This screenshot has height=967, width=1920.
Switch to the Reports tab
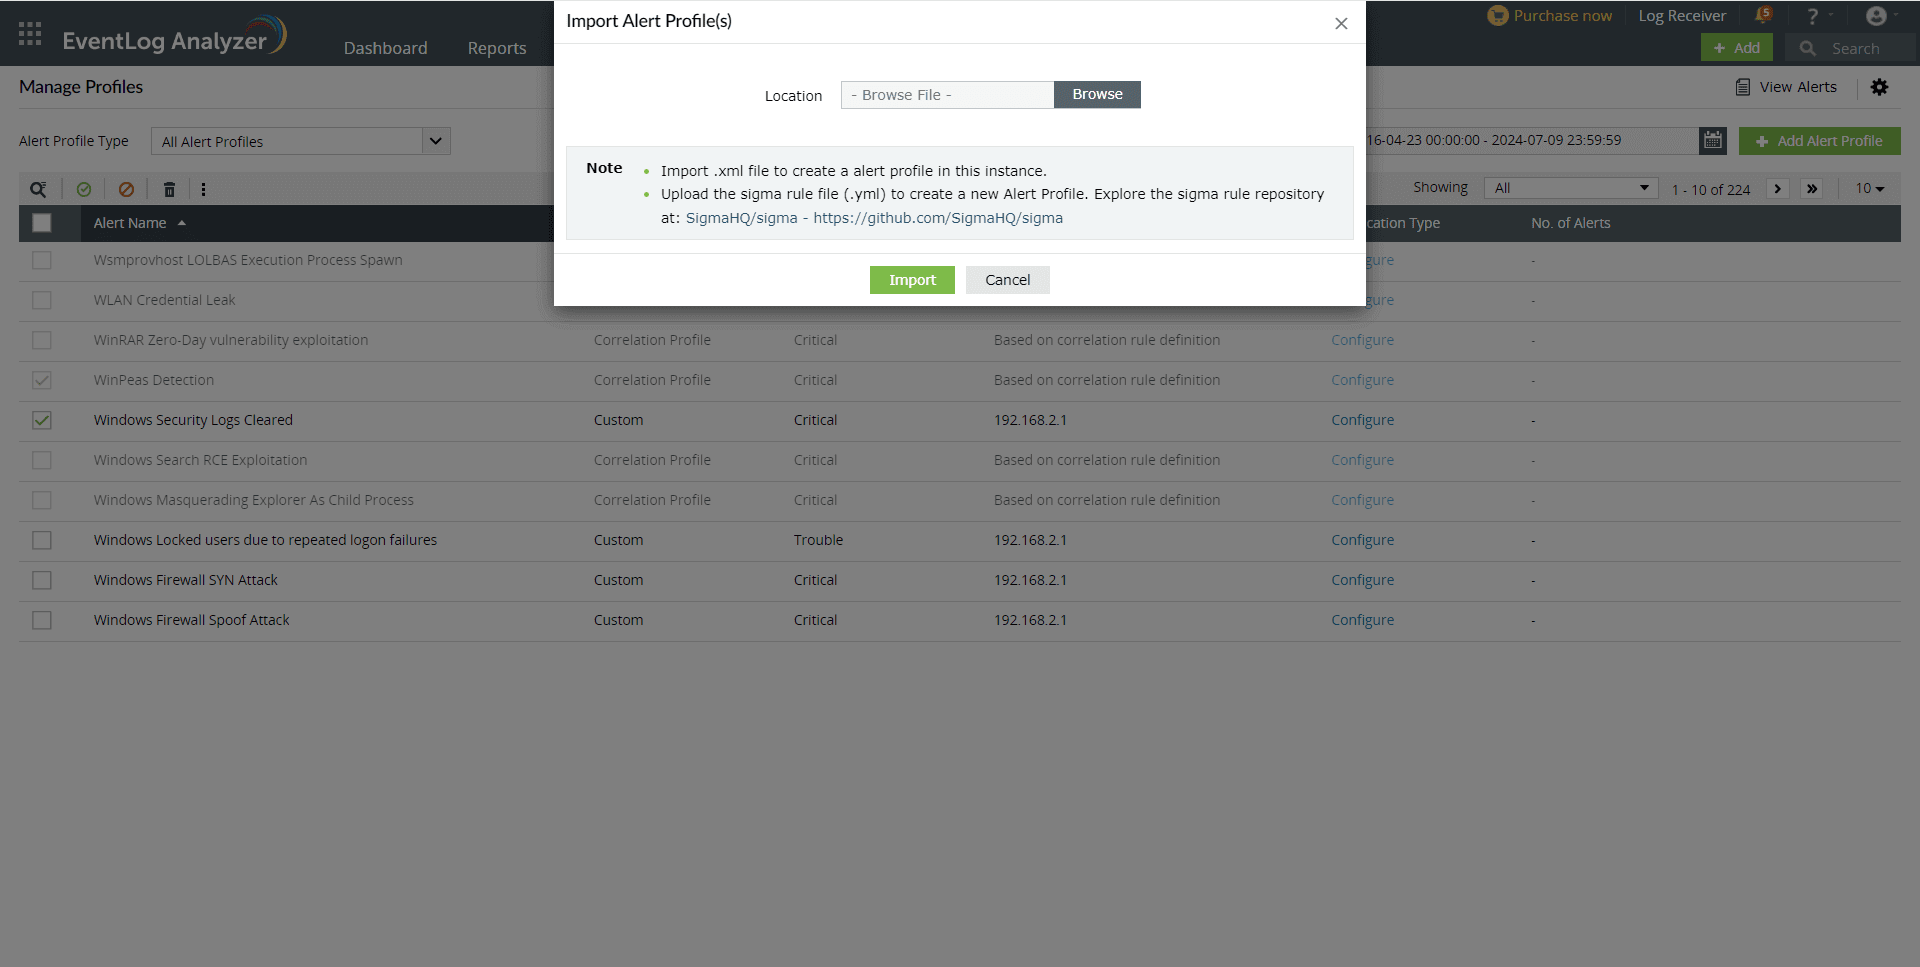pyautogui.click(x=496, y=48)
